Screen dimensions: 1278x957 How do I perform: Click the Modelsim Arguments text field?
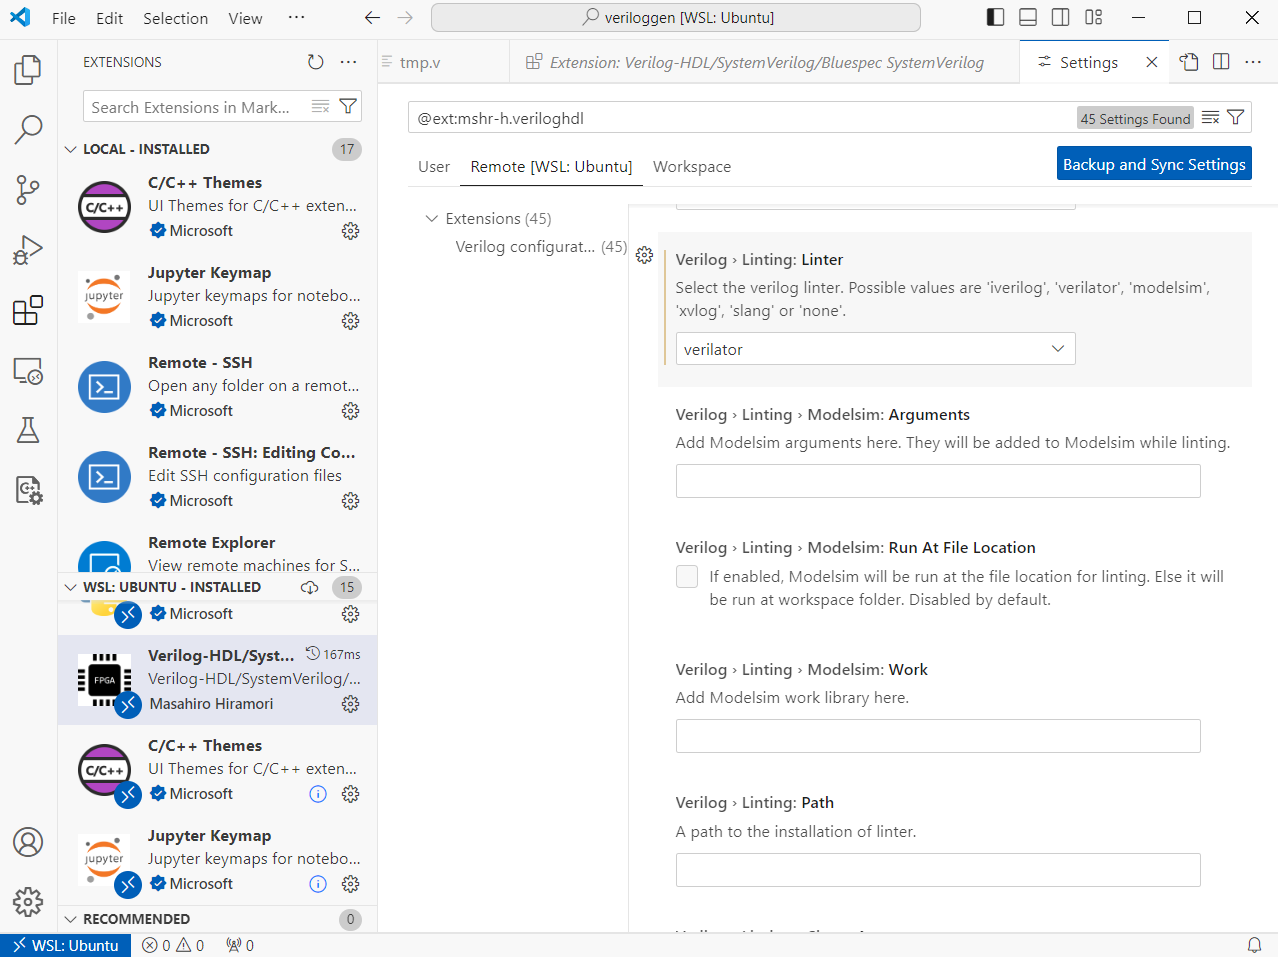938,481
